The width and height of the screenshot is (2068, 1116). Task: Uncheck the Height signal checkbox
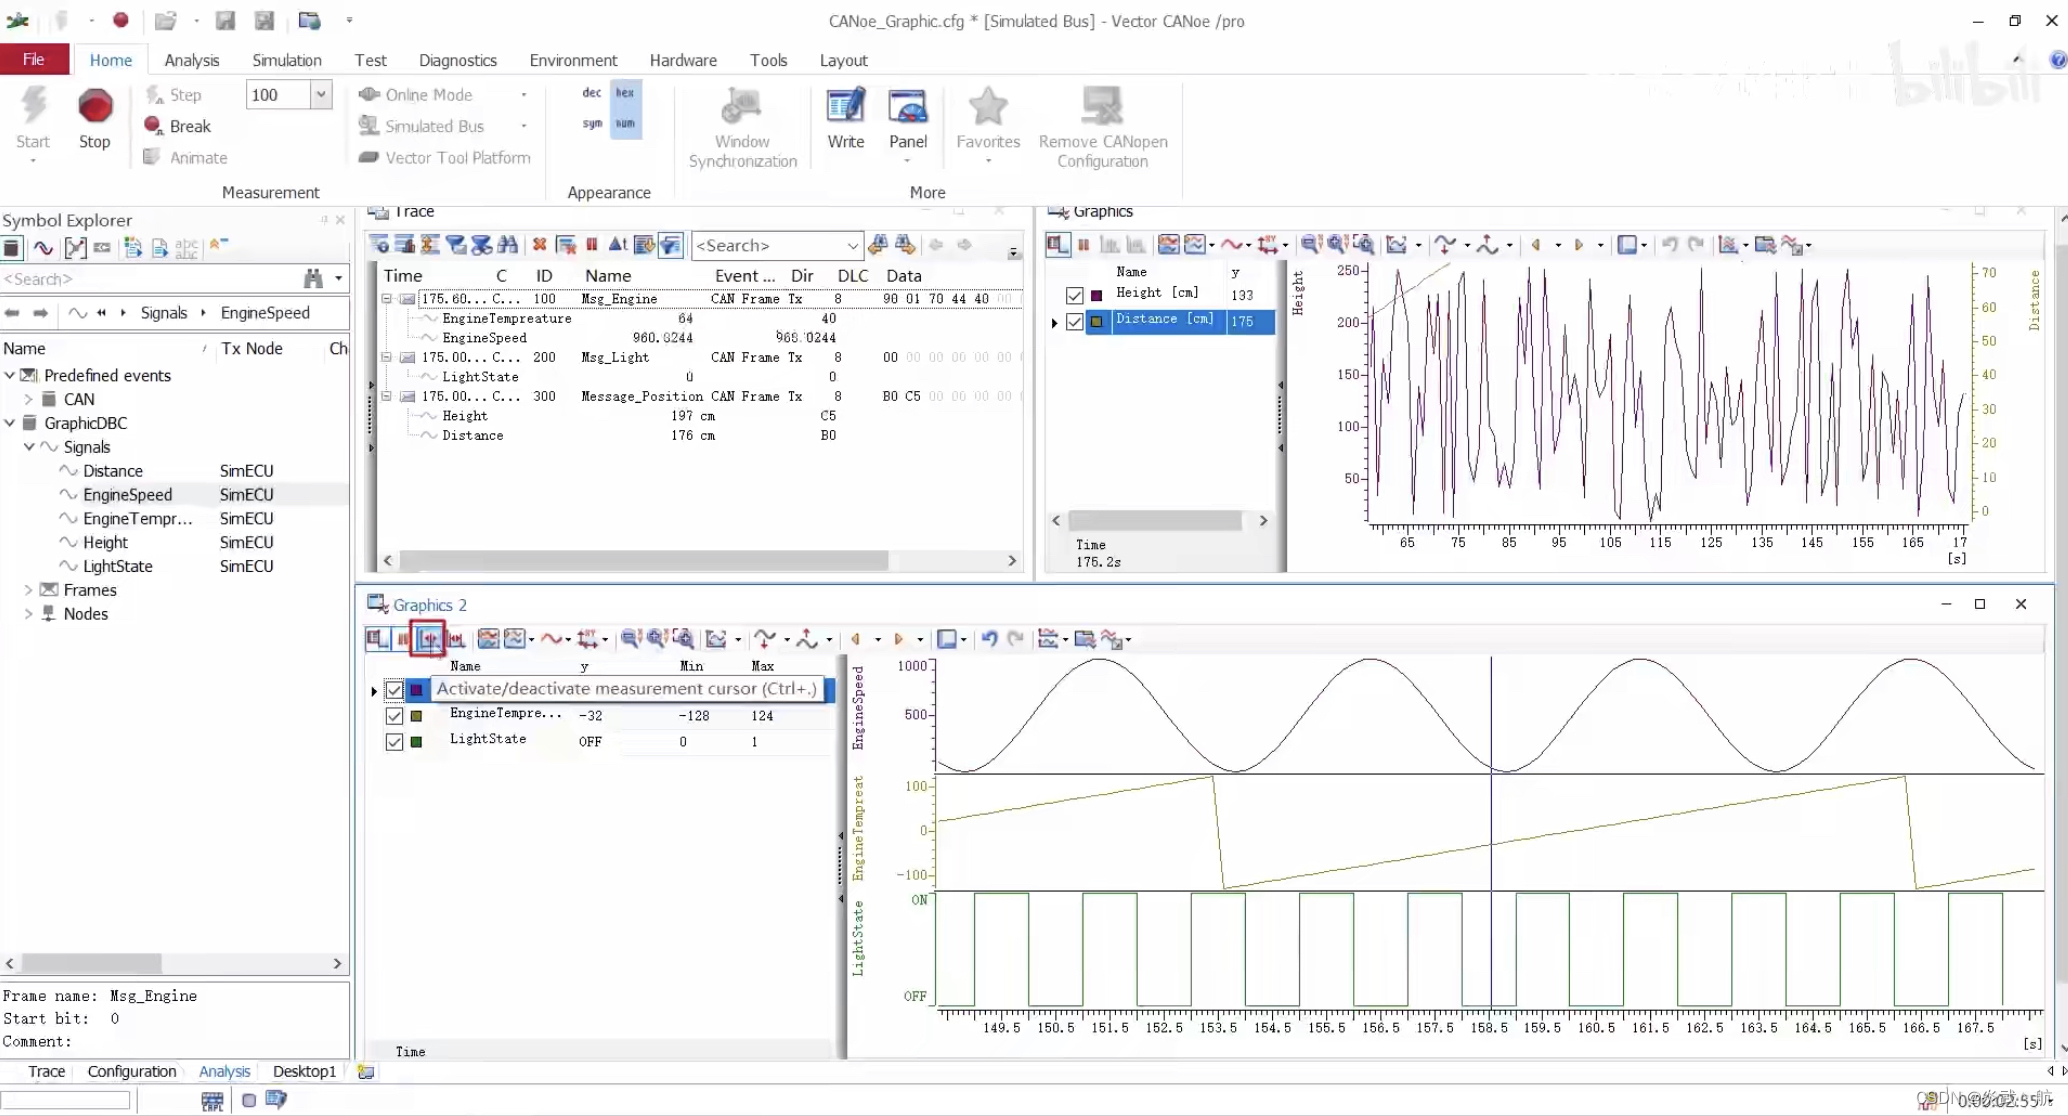pyautogui.click(x=1074, y=295)
